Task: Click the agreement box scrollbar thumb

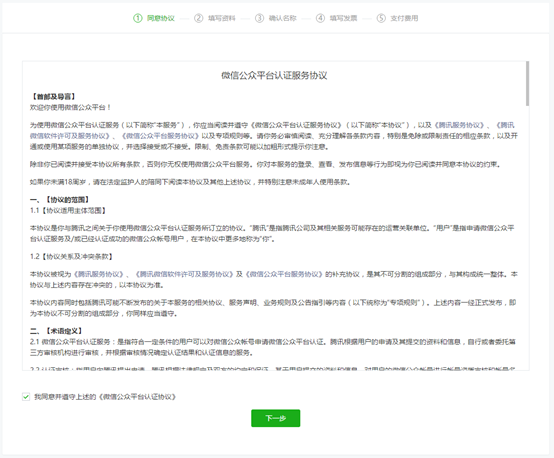Action: point(527,84)
